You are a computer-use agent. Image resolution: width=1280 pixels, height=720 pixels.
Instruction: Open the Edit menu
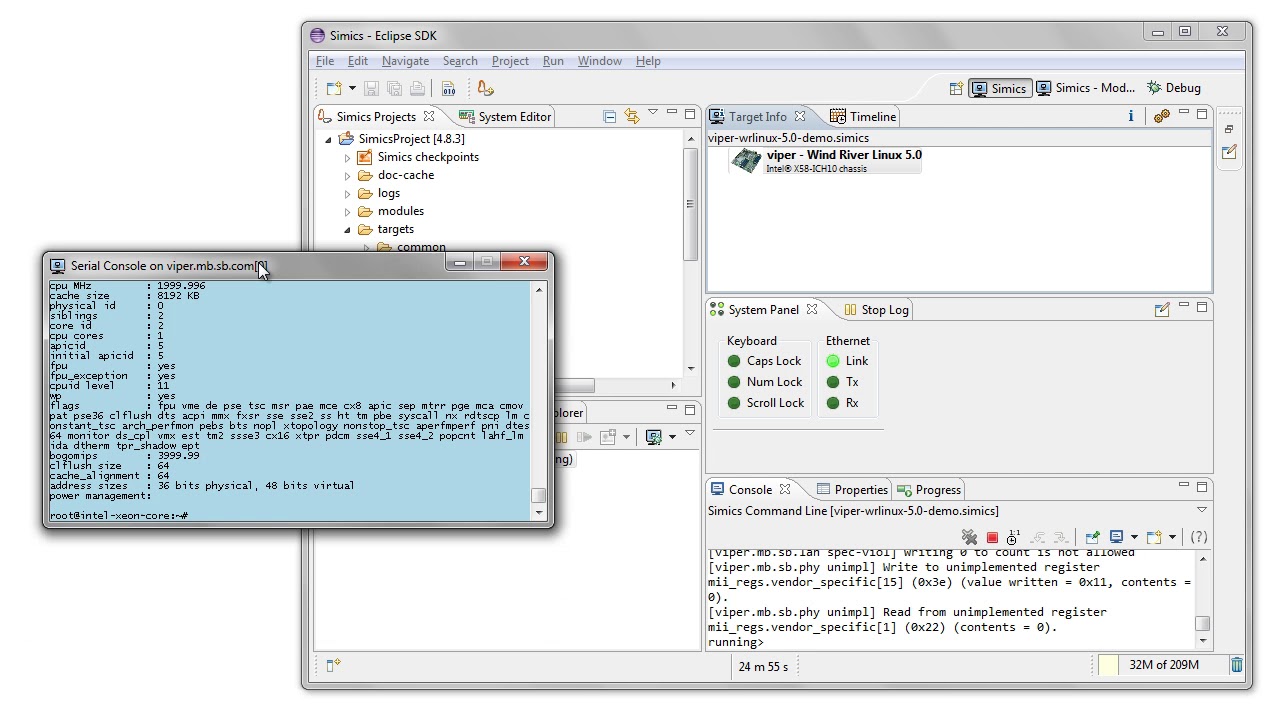click(x=358, y=61)
